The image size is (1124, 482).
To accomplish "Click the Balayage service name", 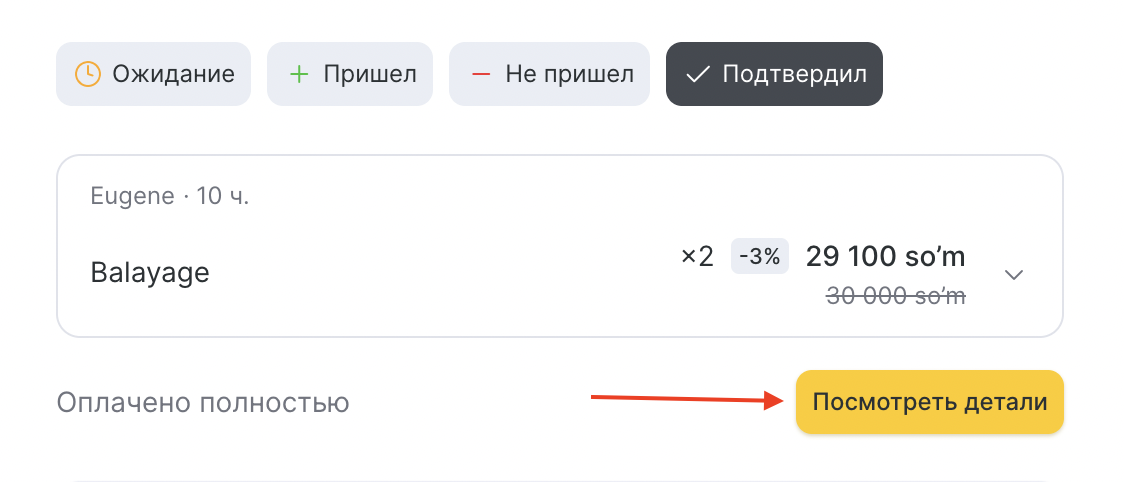I will [150, 273].
